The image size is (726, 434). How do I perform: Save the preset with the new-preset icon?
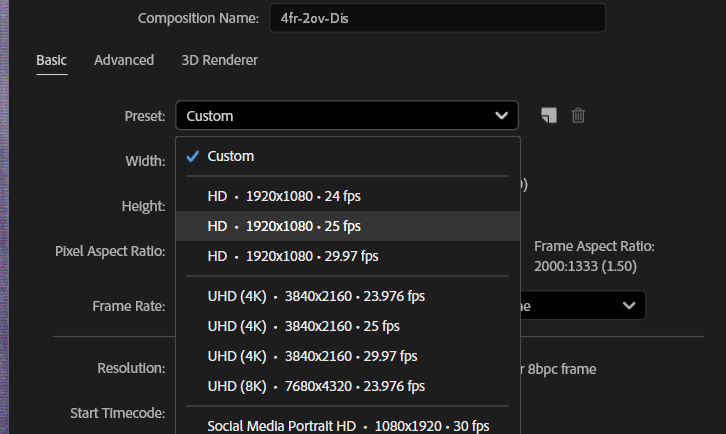pos(547,115)
